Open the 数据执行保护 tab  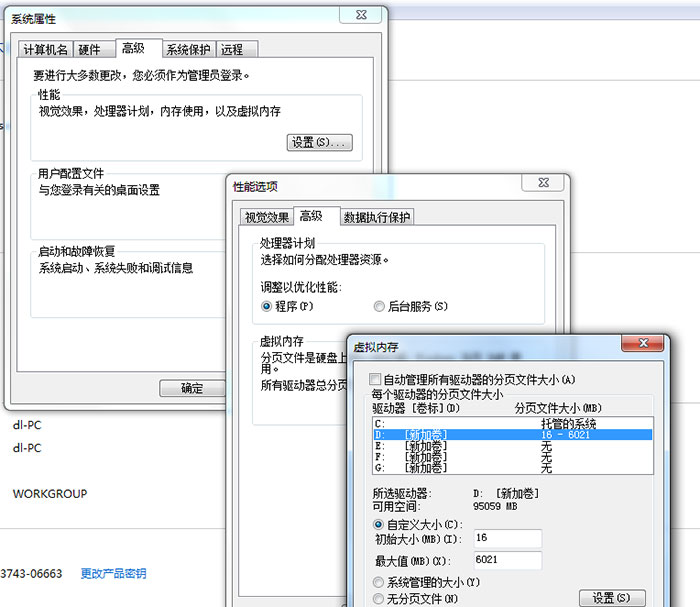(377, 218)
